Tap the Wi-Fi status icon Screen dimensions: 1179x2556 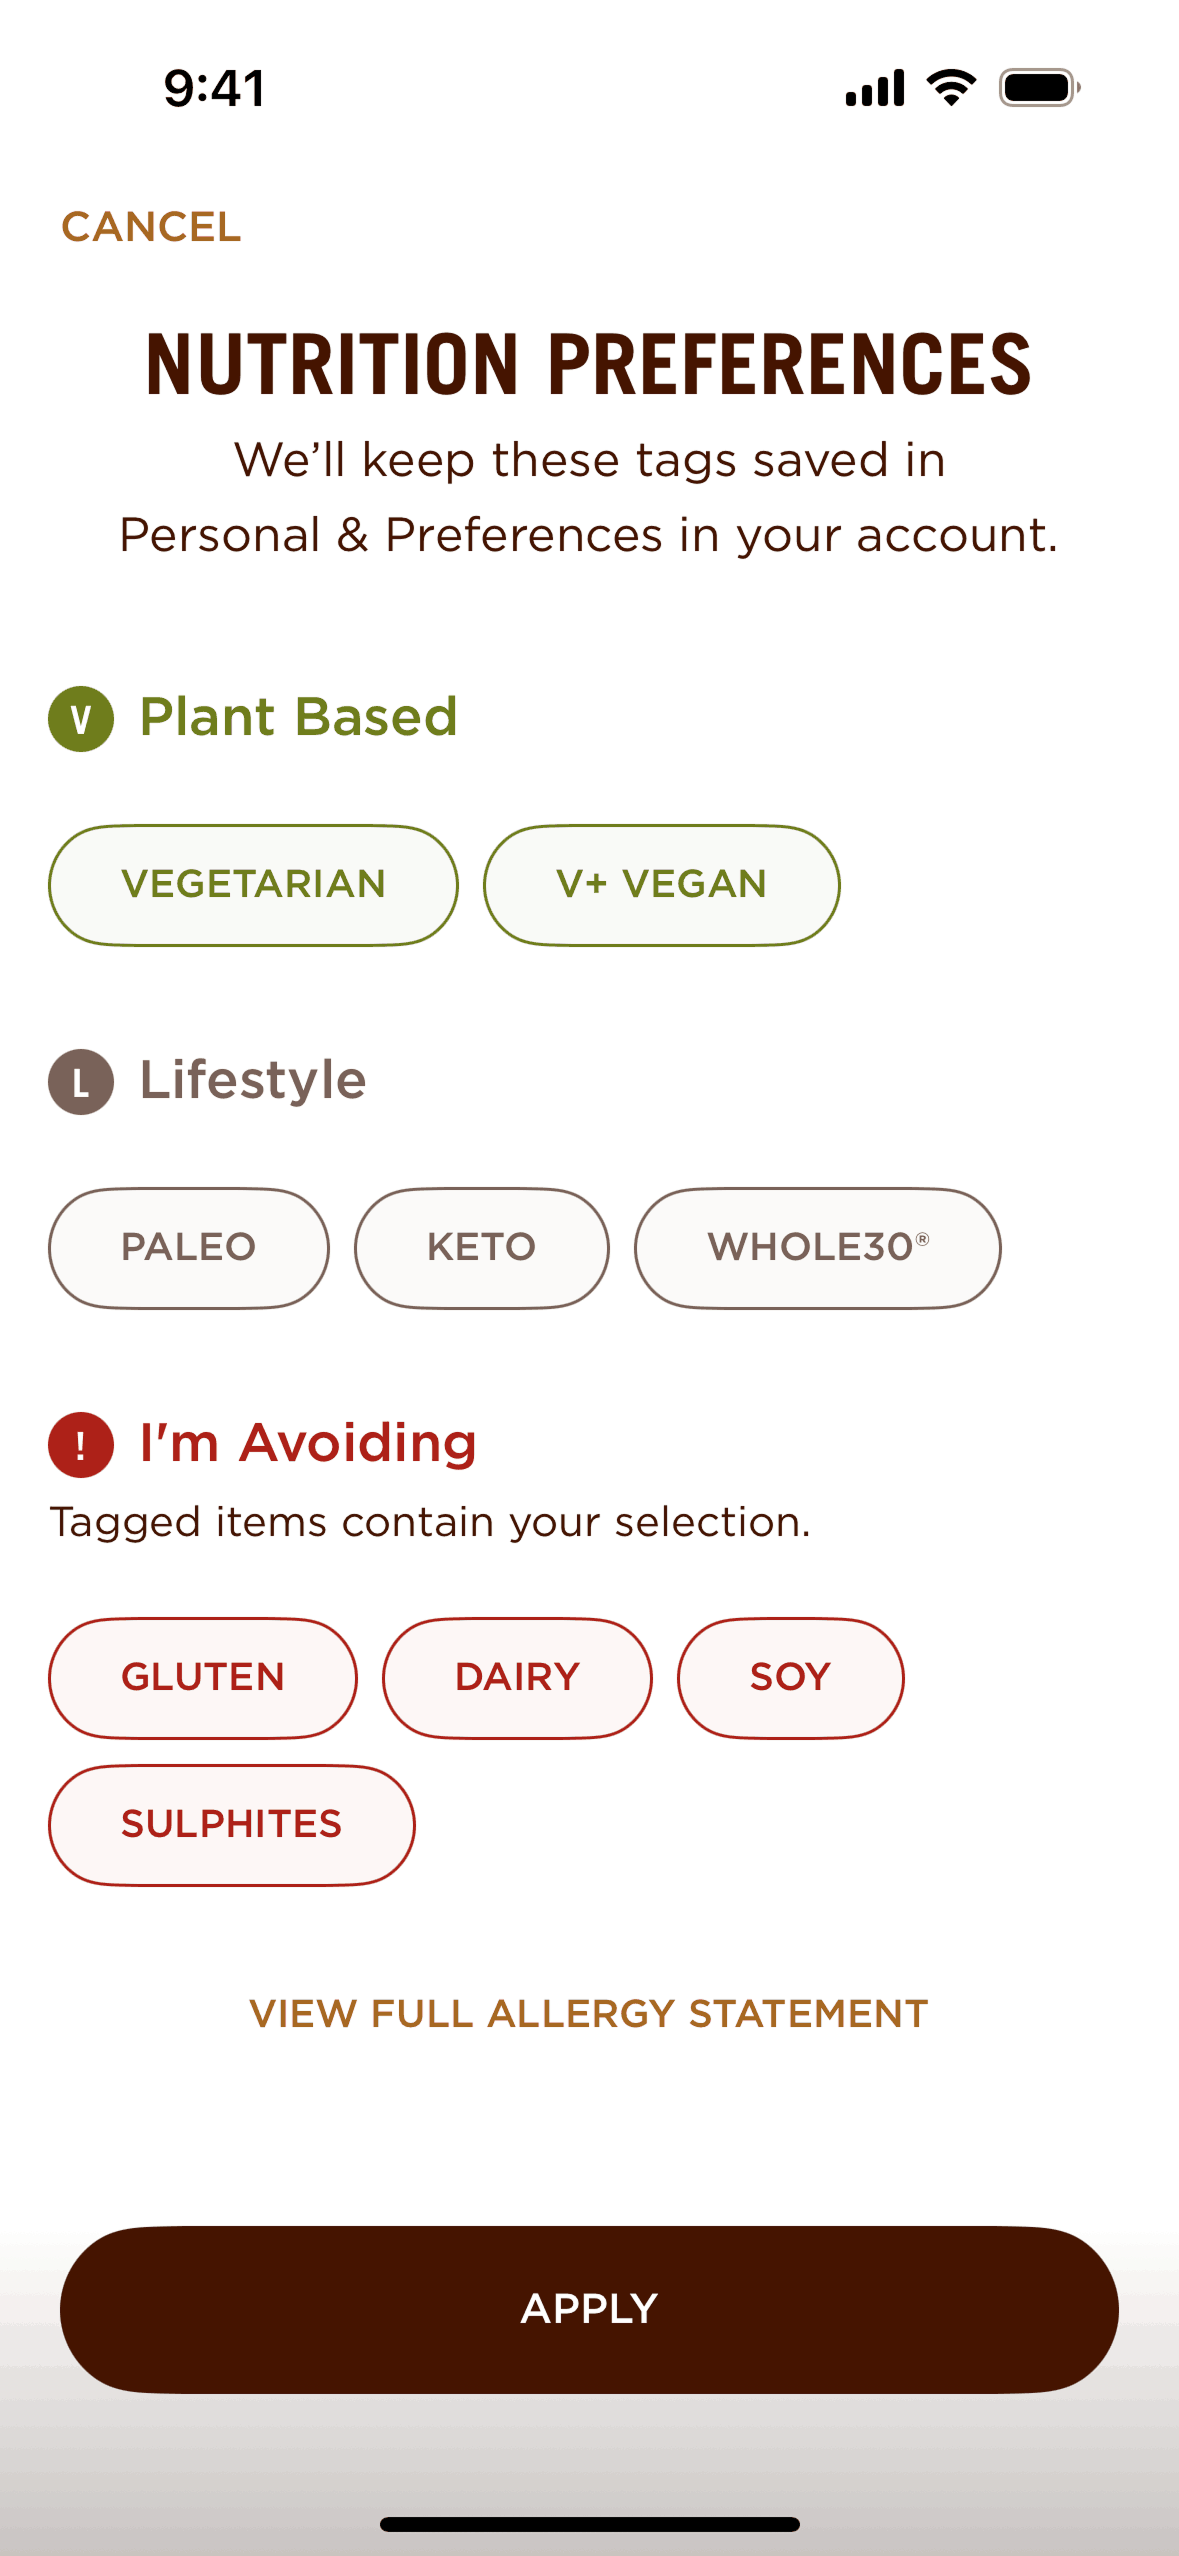tap(951, 88)
